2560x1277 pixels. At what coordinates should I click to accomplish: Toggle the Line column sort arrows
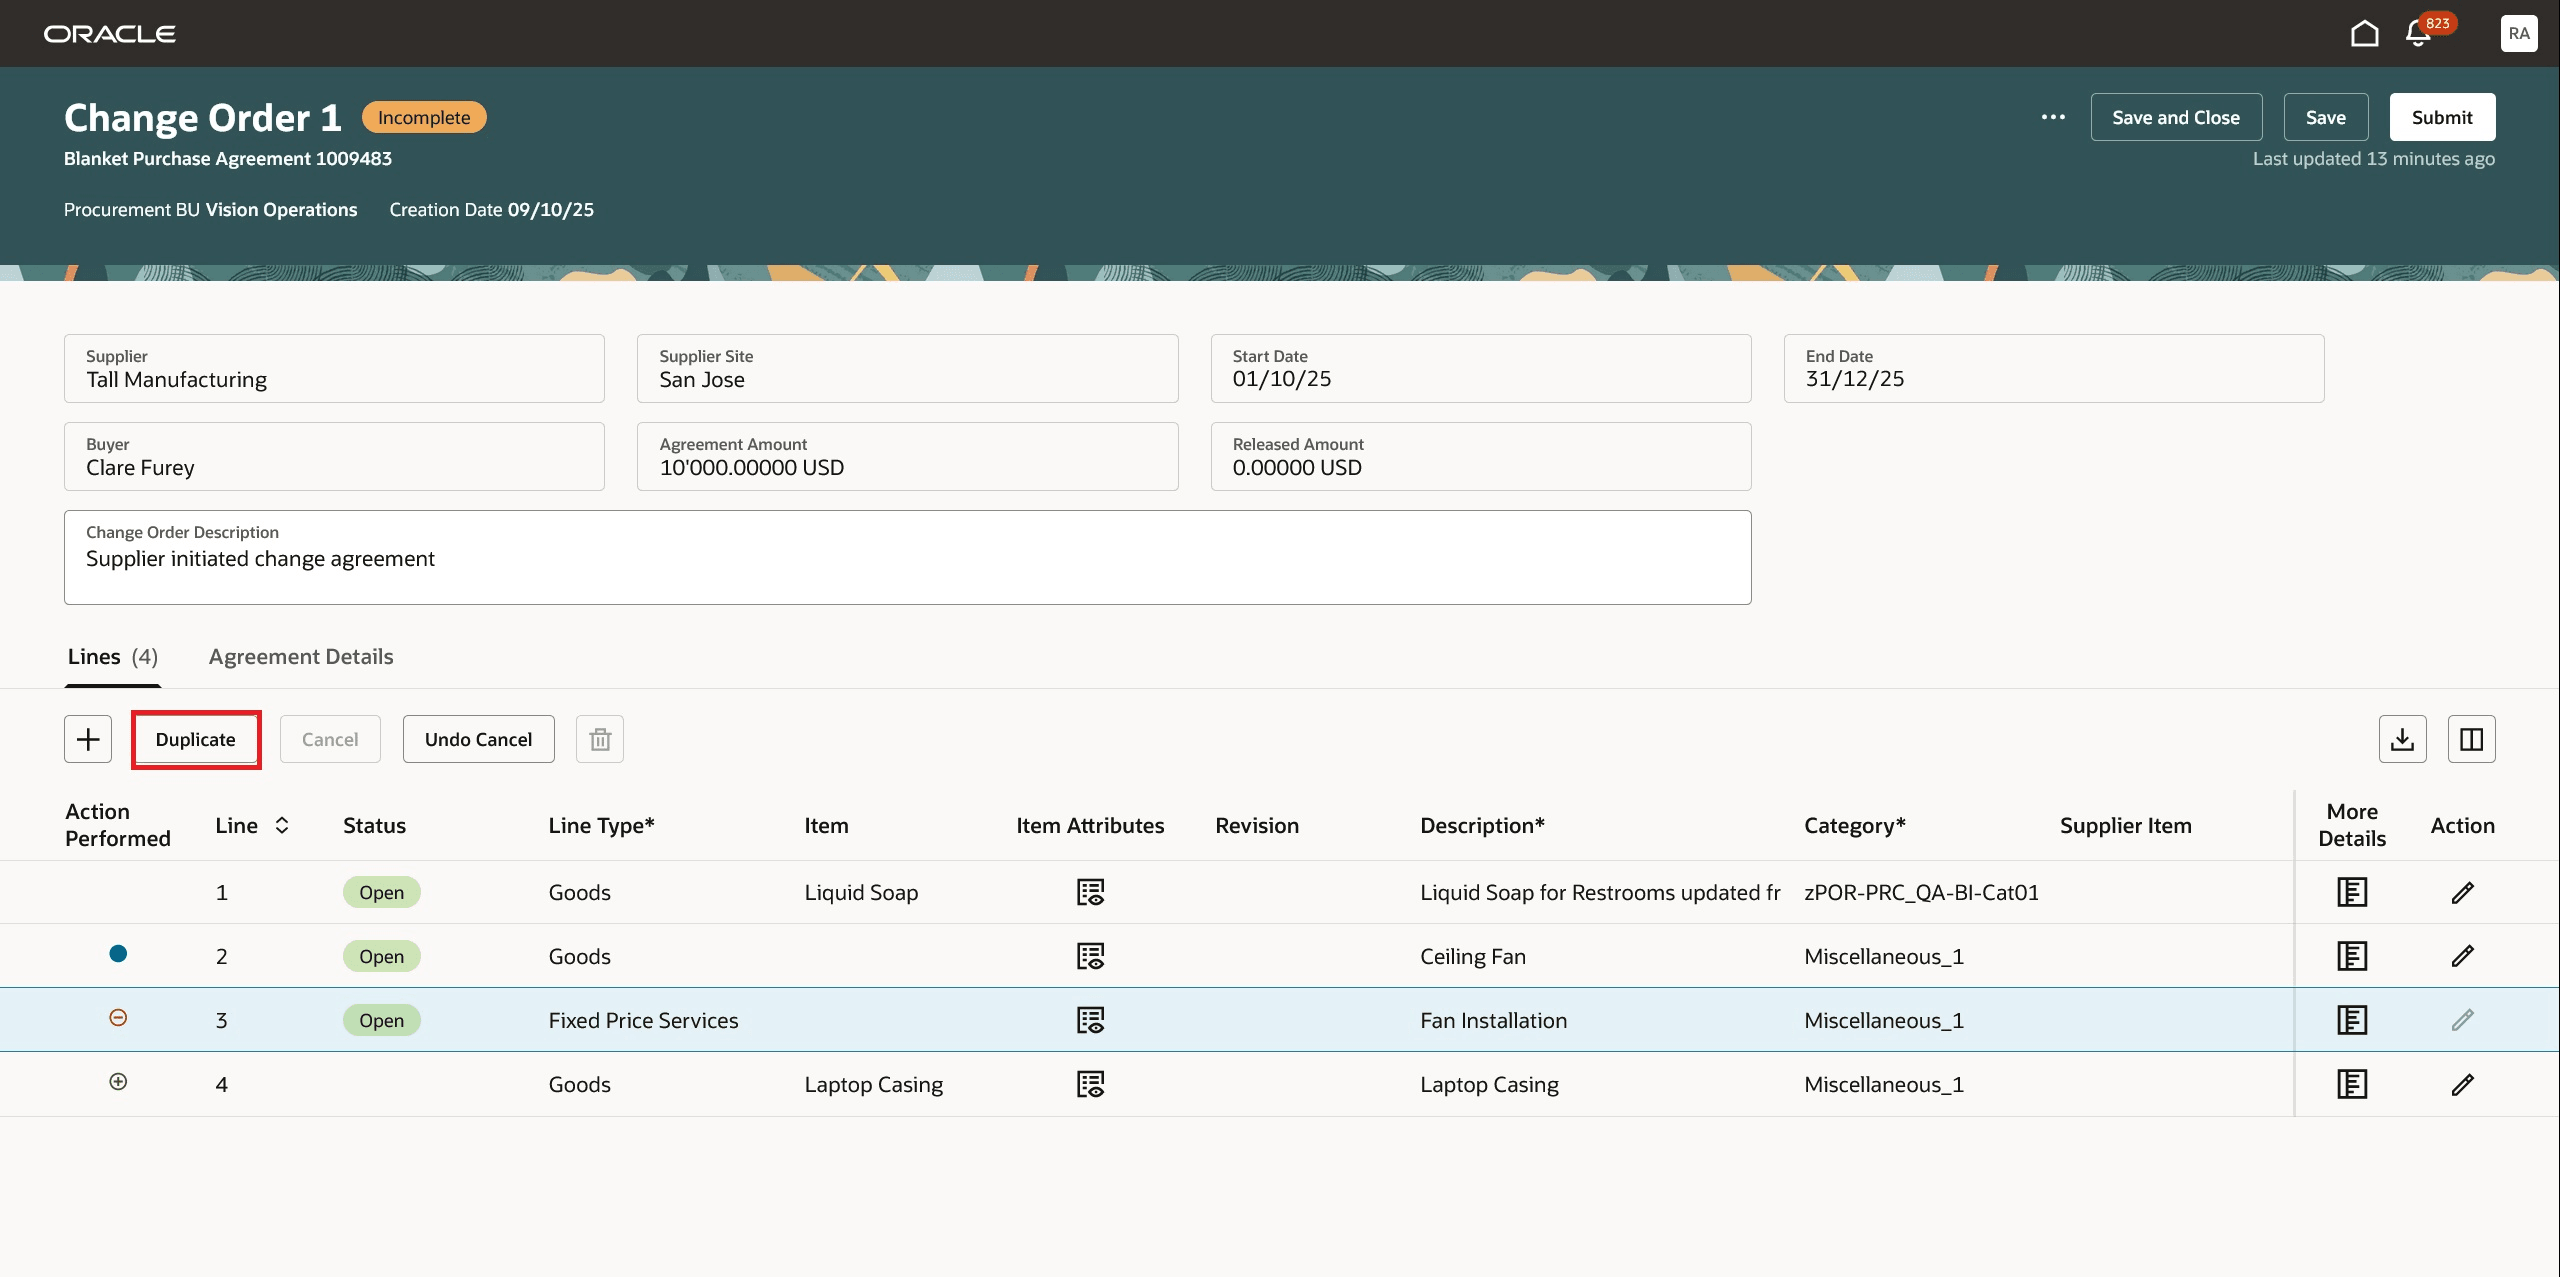pyautogui.click(x=281, y=825)
